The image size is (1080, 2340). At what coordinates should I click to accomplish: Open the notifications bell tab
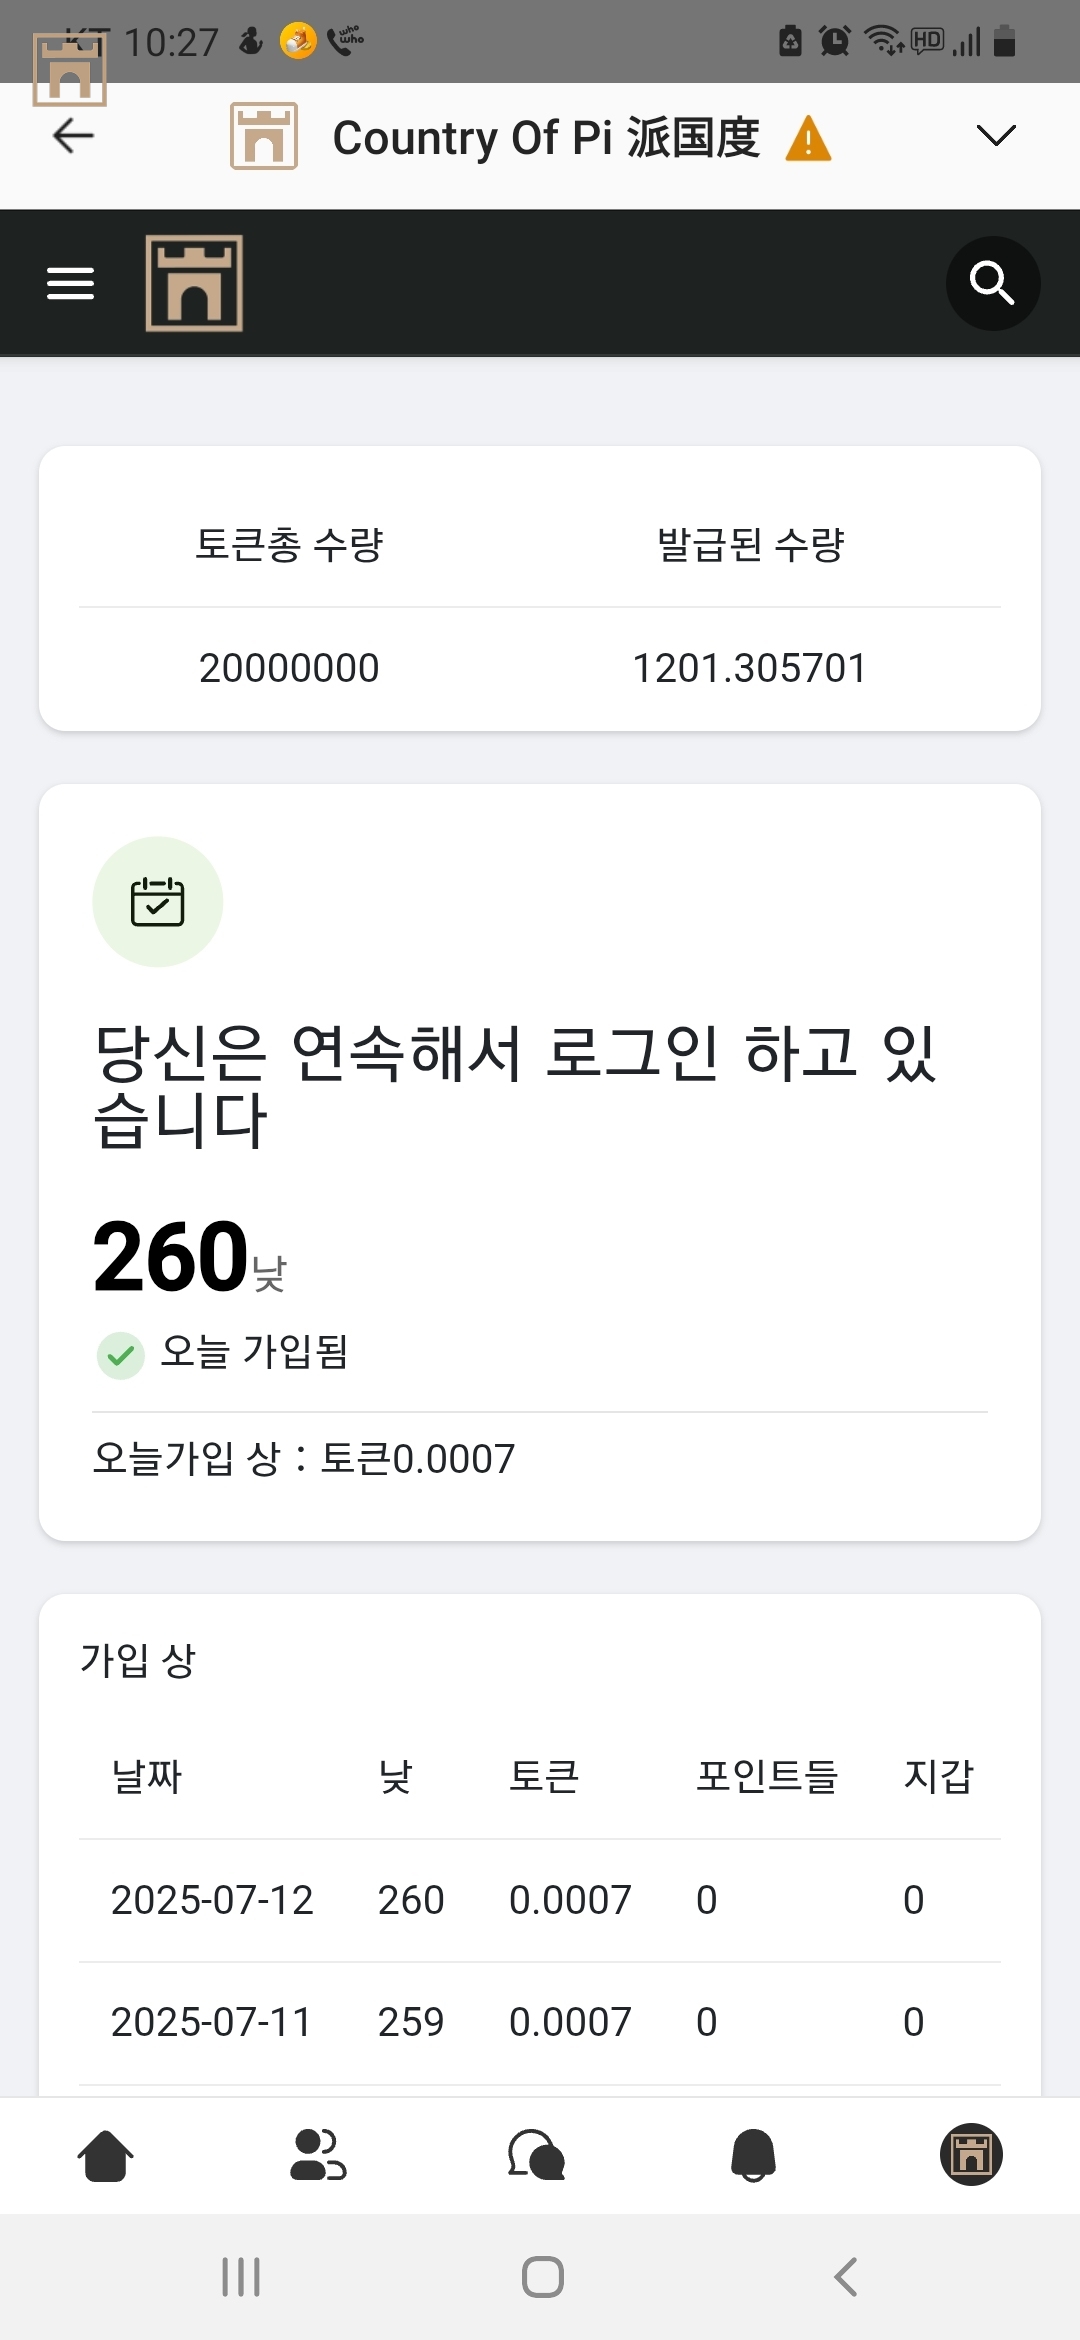(x=754, y=2155)
